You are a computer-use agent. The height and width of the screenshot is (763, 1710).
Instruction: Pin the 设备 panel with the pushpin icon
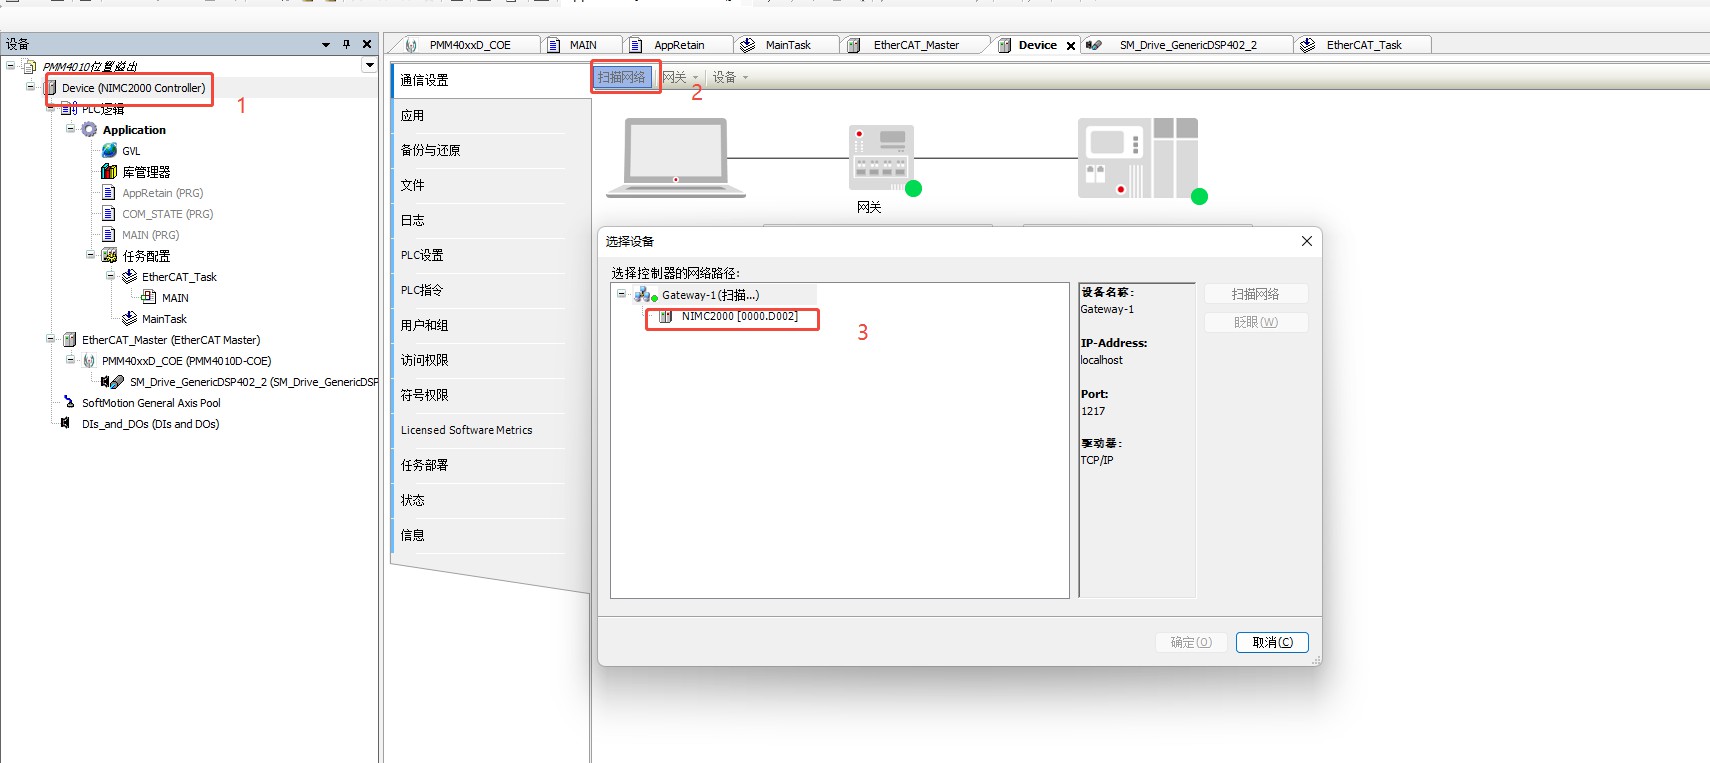click(346, 44)
